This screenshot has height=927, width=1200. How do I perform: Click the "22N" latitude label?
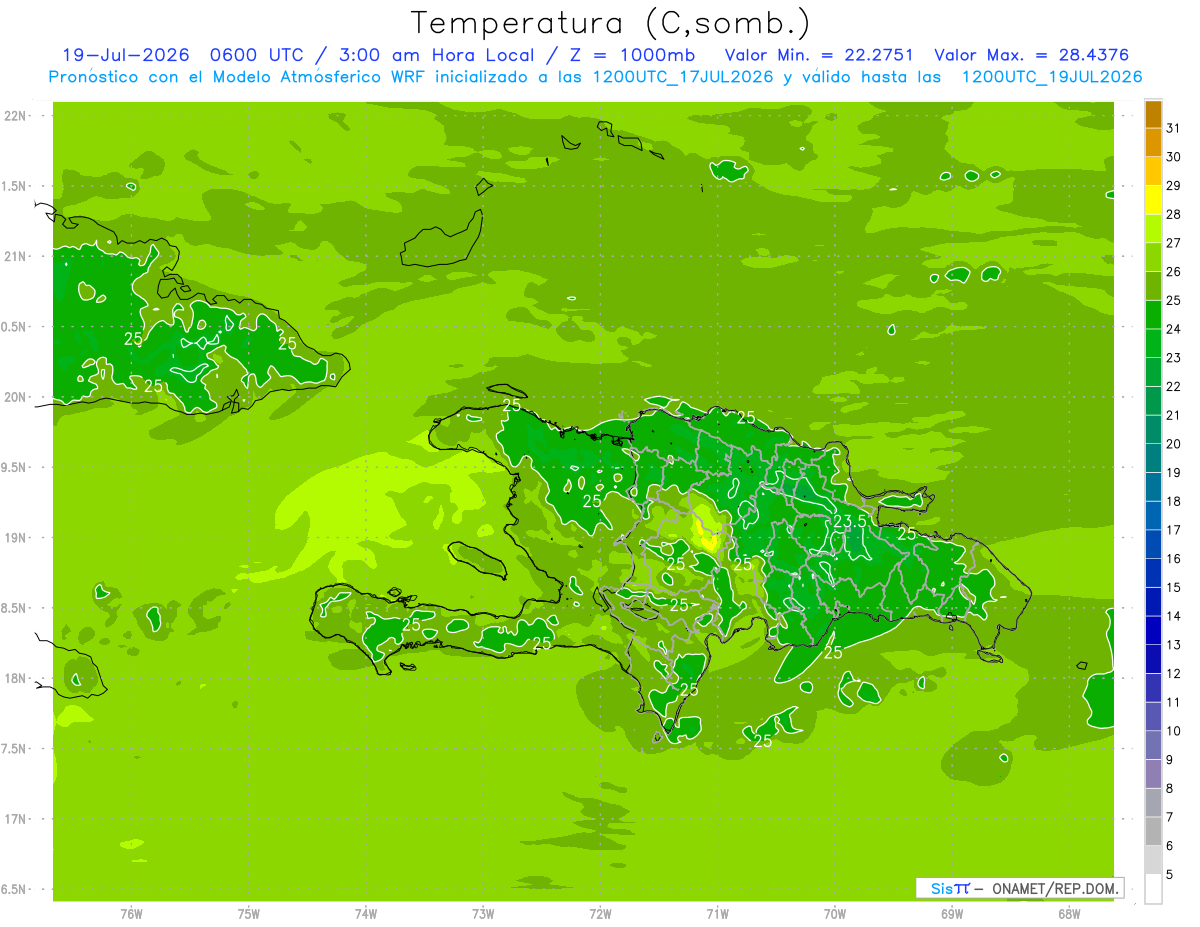pyautogui.click(x=16, y=116)
